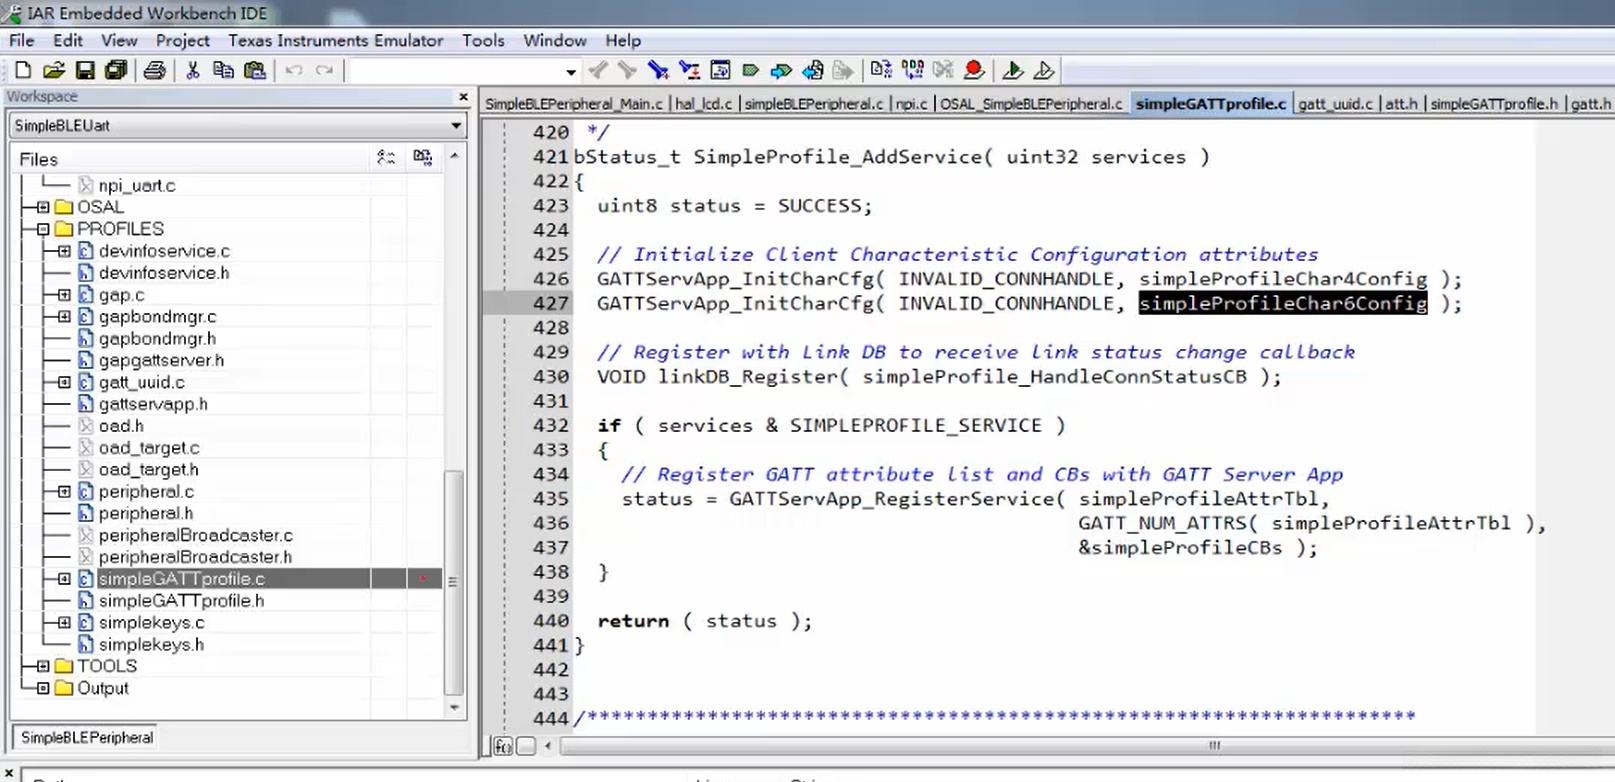This screenshot has height=782, width=1615.
Task: Select peripheral.h in the file tree
Action: click(145, 513)
